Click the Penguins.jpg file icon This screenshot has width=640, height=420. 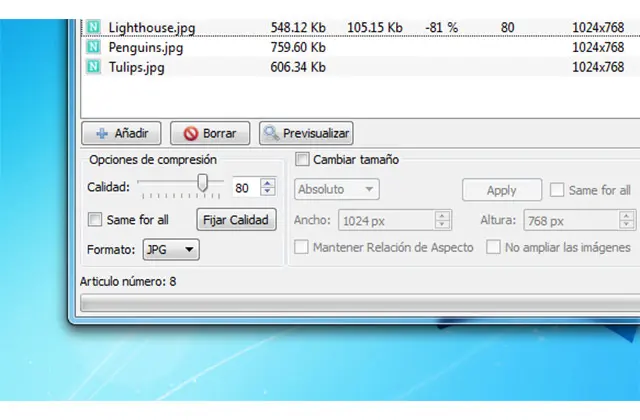[94, 46]
